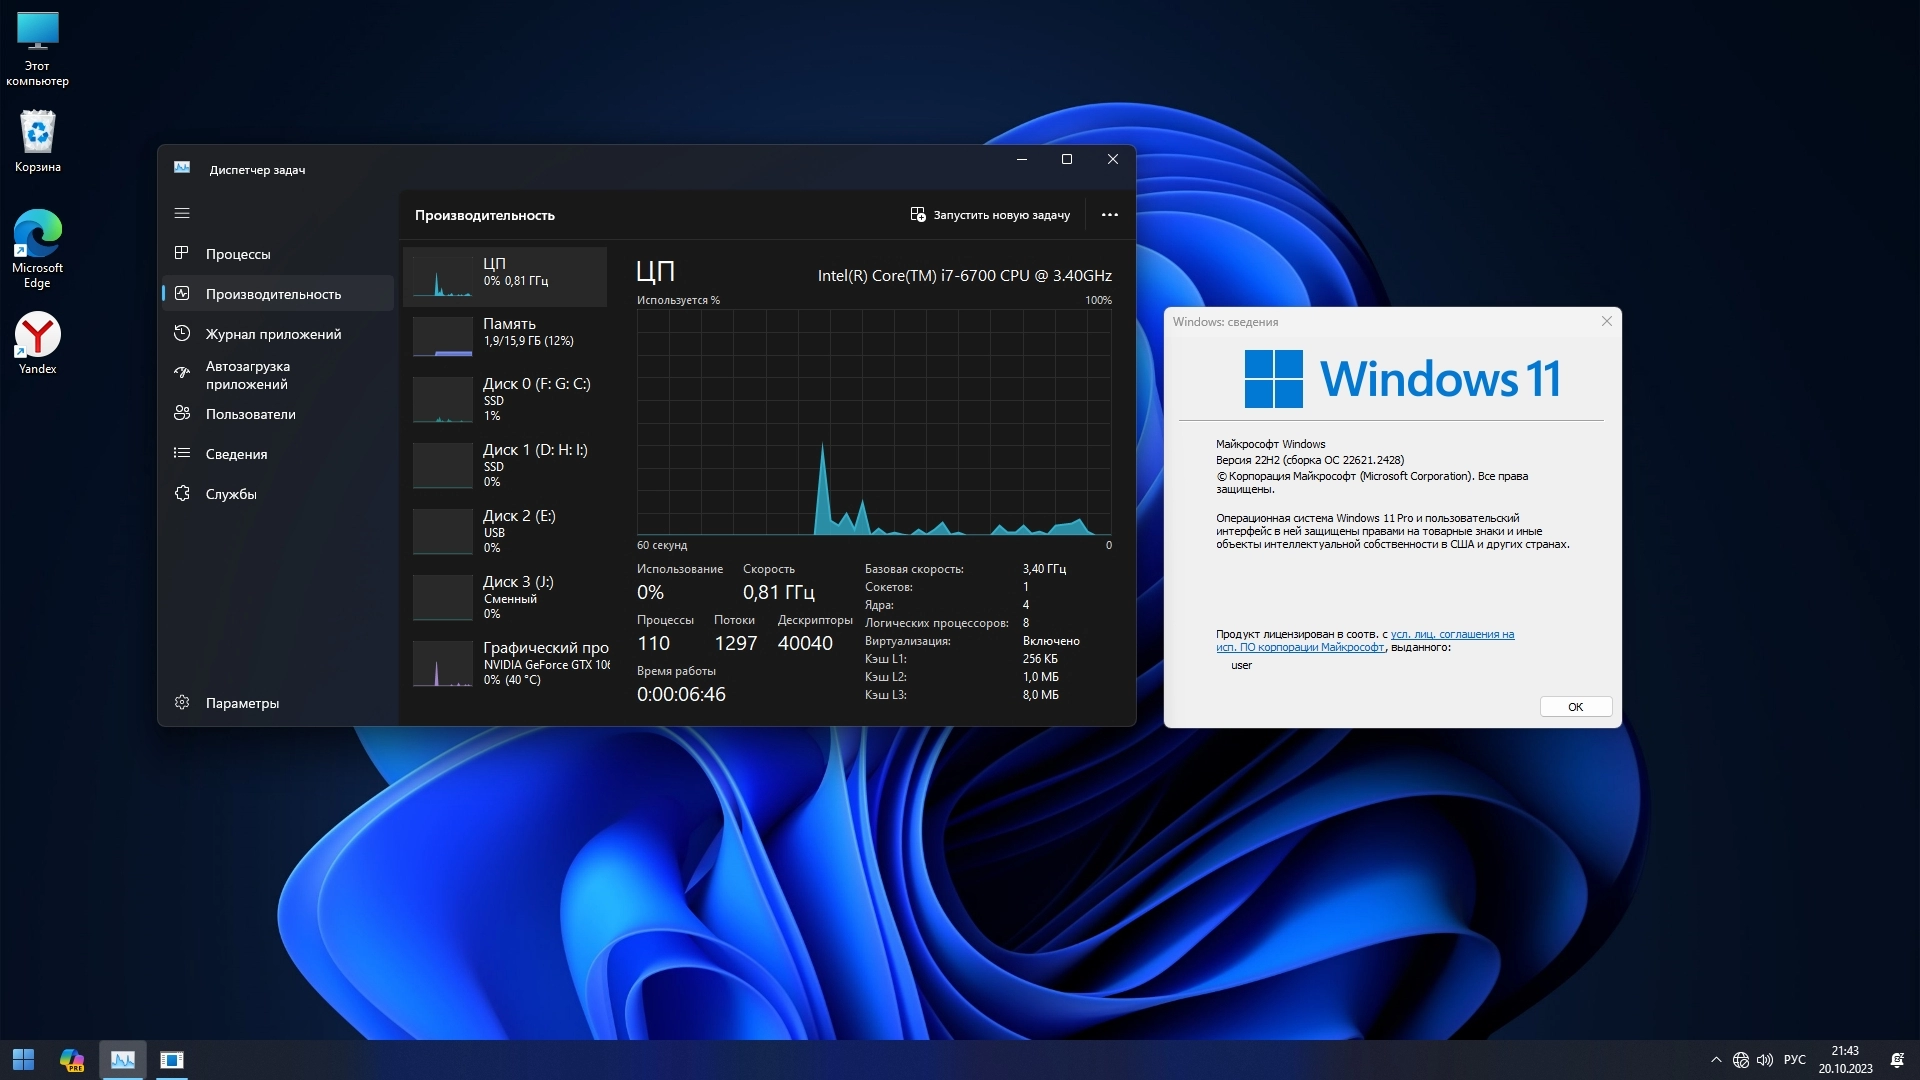Toggle the hamburger navigation menu
The image size is (1920, 1080).
(182, 213)
